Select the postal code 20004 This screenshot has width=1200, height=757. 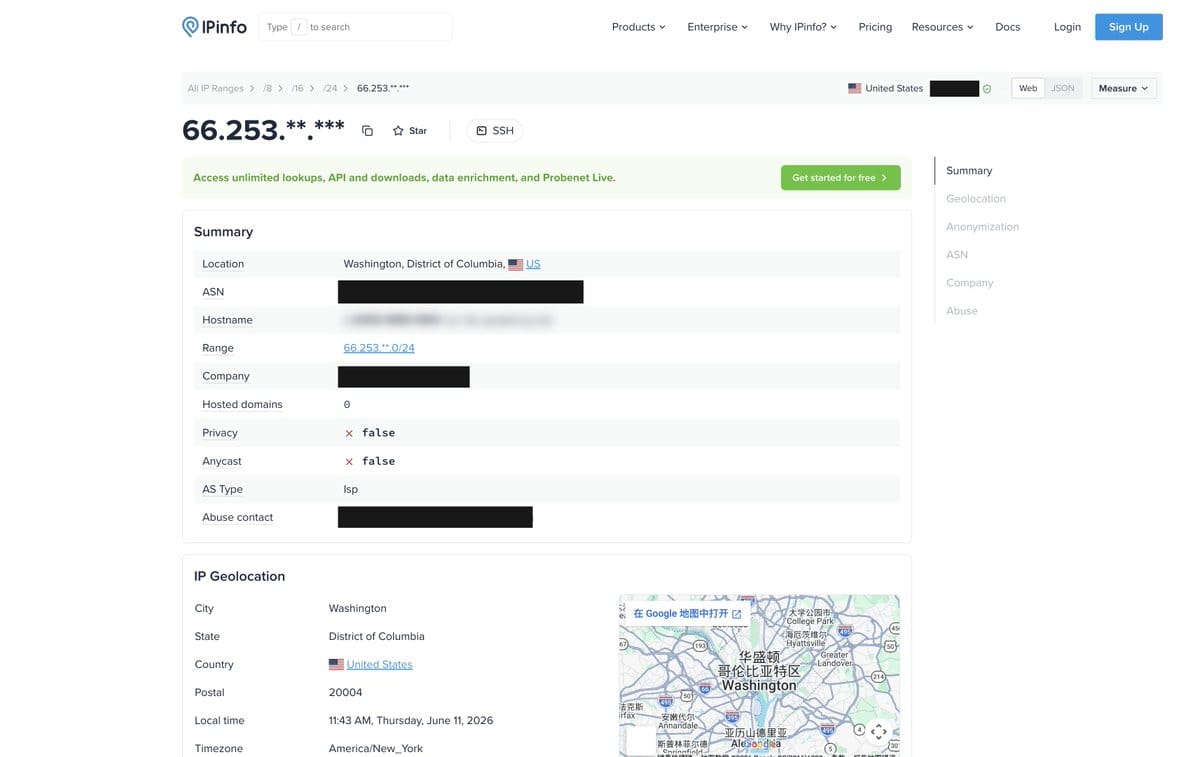tap(346, 692)
